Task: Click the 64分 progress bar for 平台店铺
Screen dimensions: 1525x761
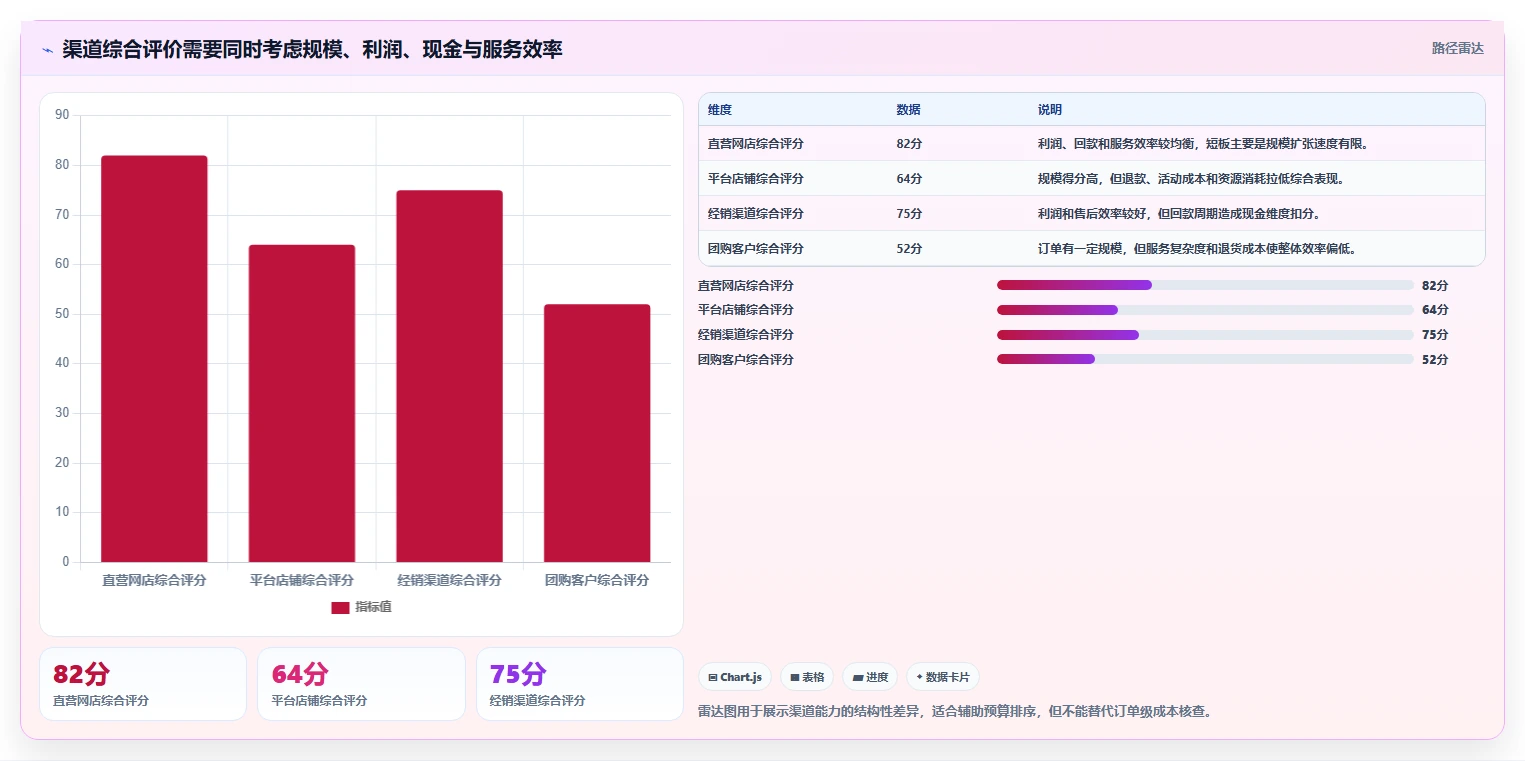Action: click(x=1205, y=310)
